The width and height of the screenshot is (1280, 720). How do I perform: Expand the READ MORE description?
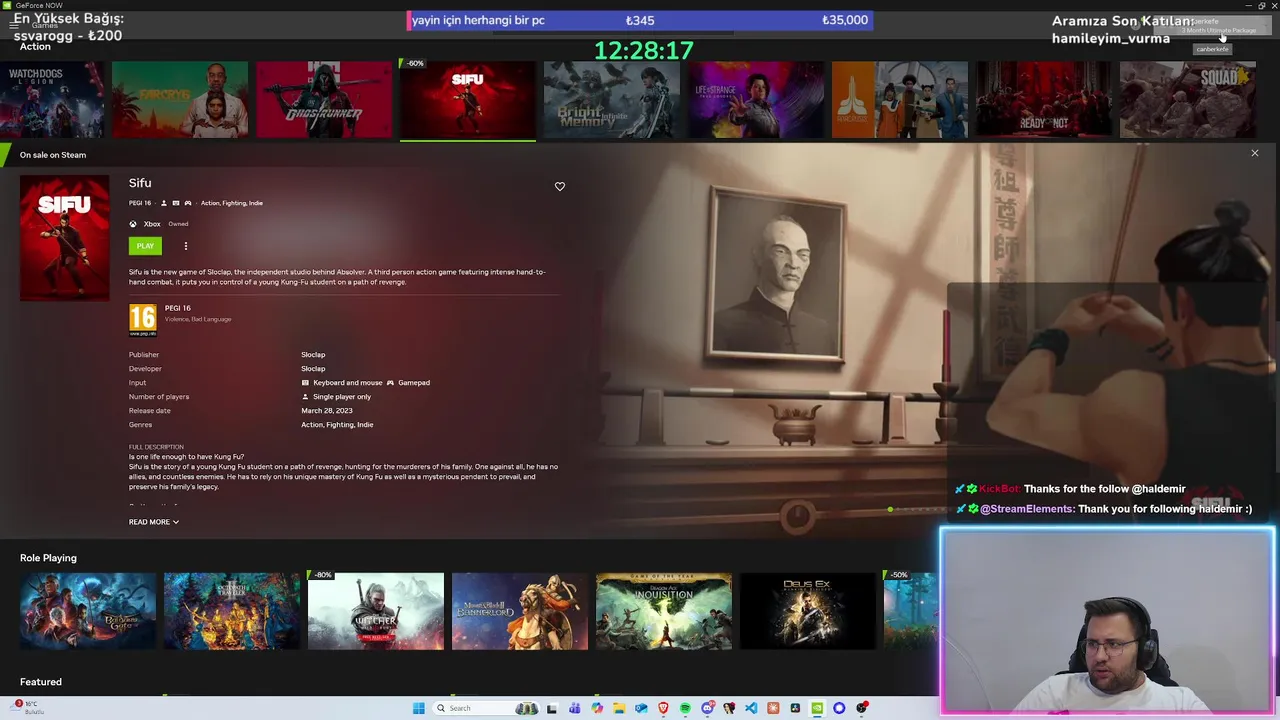[154, 522]
